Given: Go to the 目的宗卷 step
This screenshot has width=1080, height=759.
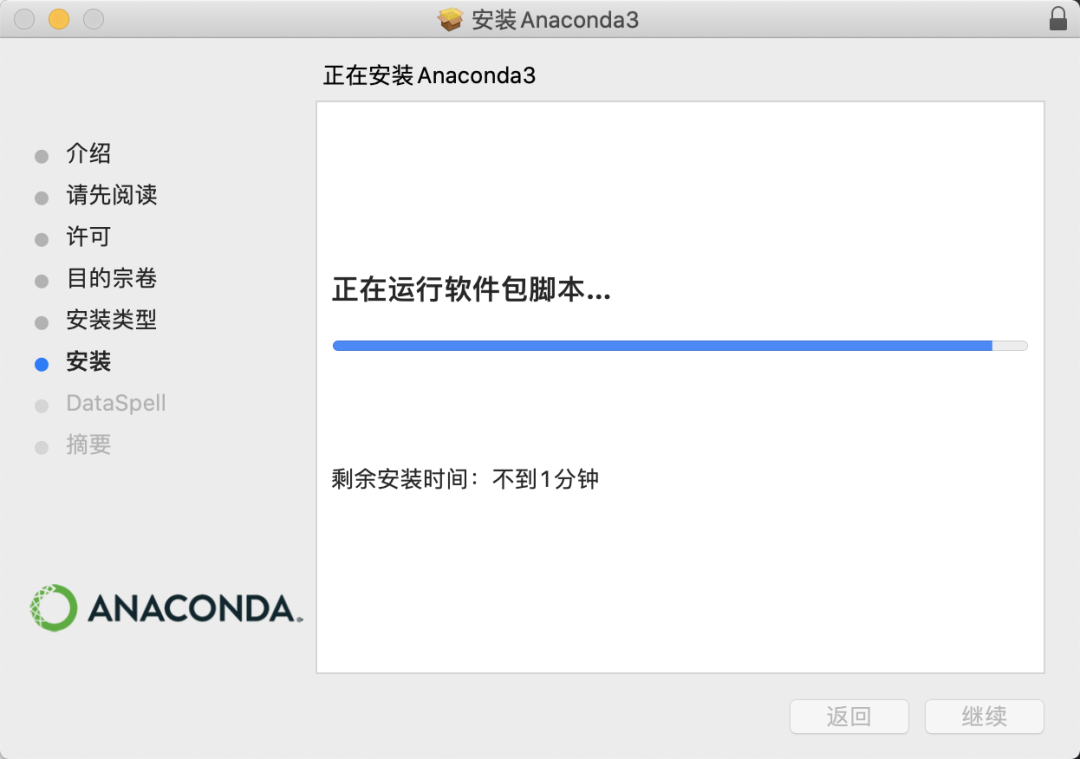Looking at the screenshot, I should point(112,278).
